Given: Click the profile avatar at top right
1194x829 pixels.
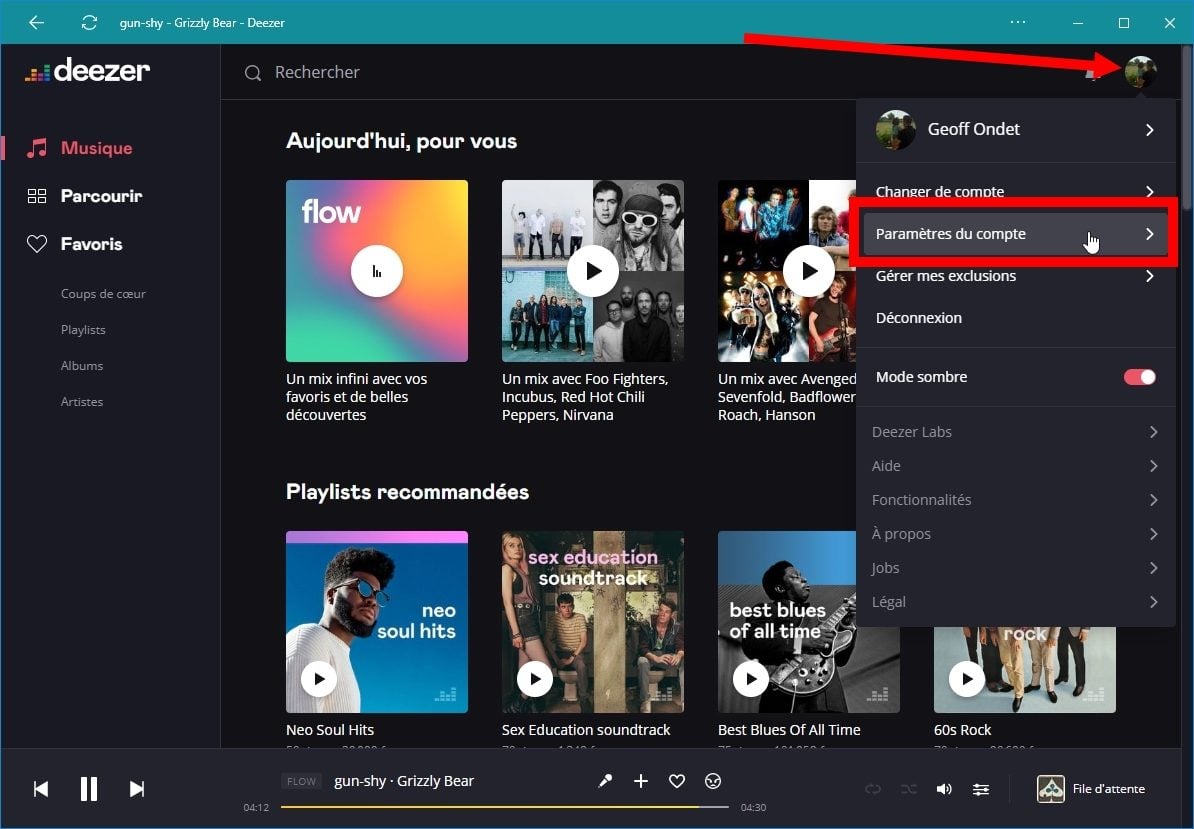Looking at the screenshot, I should click(x=1140, y=72).
